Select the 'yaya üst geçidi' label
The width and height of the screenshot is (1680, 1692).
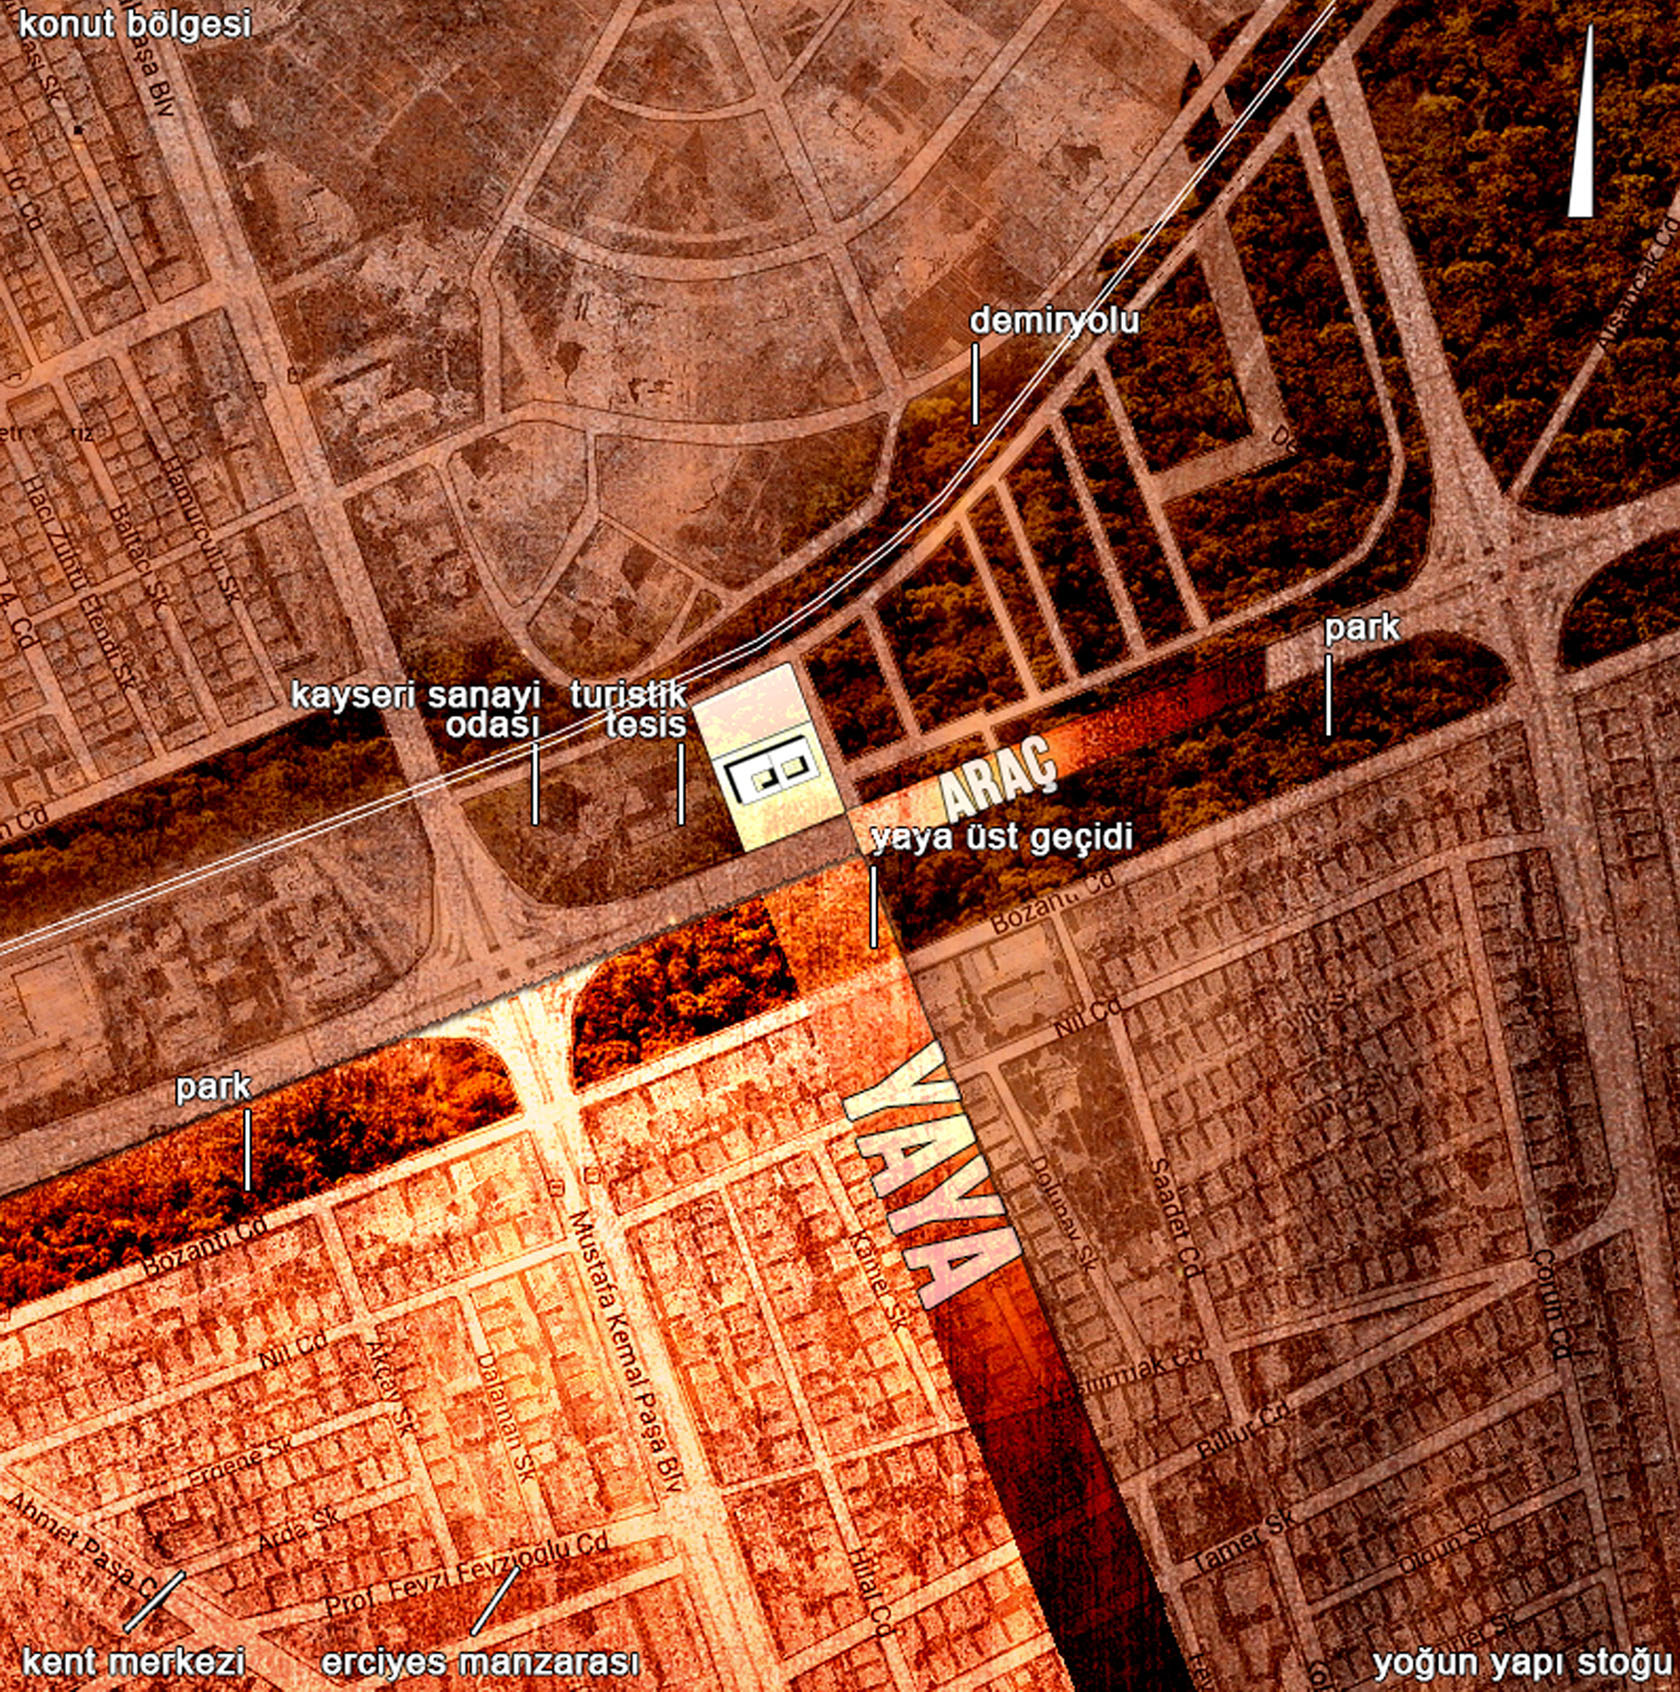point(1002,837)
